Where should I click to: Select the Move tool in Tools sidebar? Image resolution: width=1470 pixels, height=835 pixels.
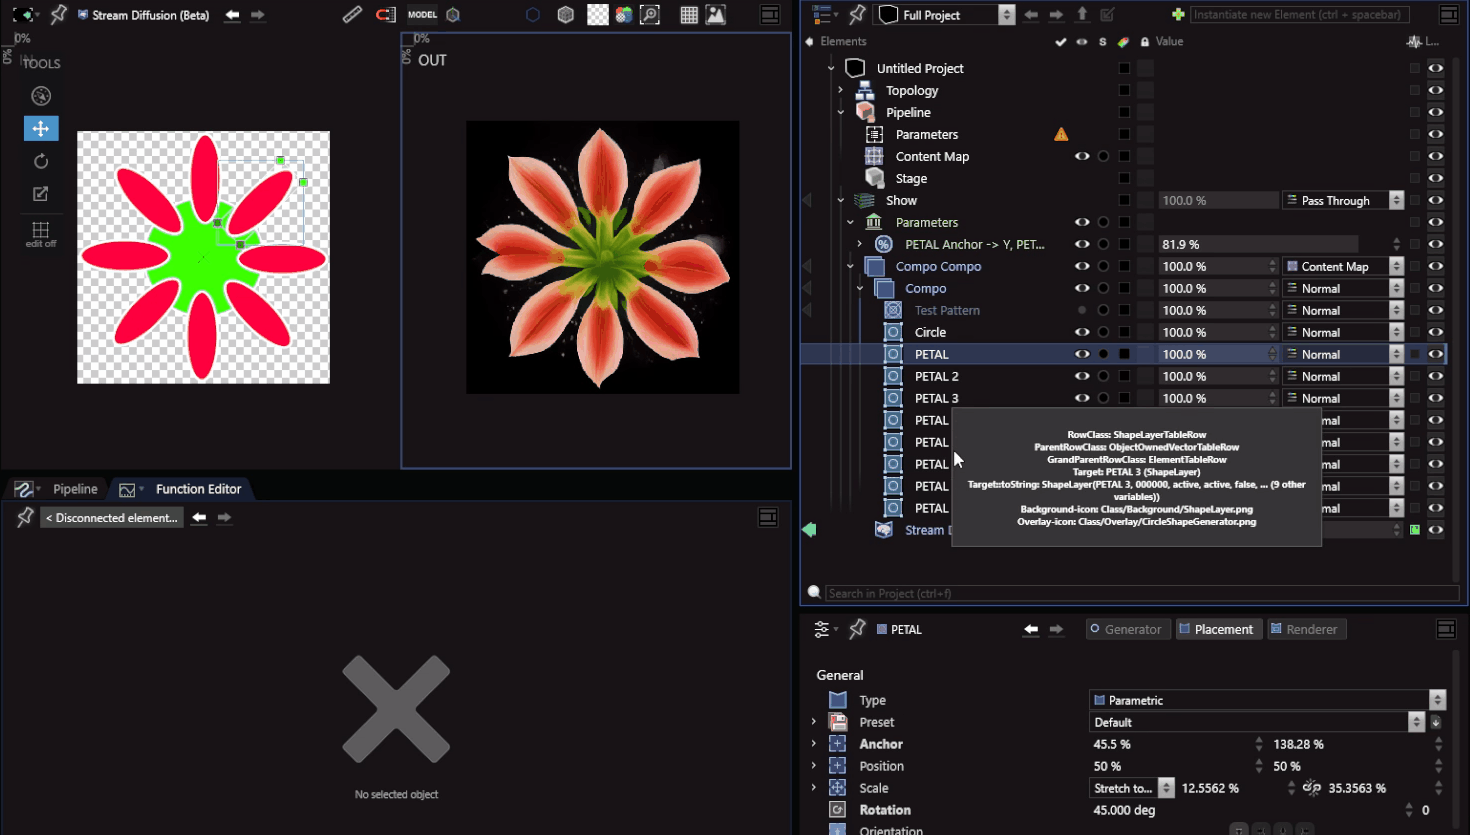[x=41, y=129]
